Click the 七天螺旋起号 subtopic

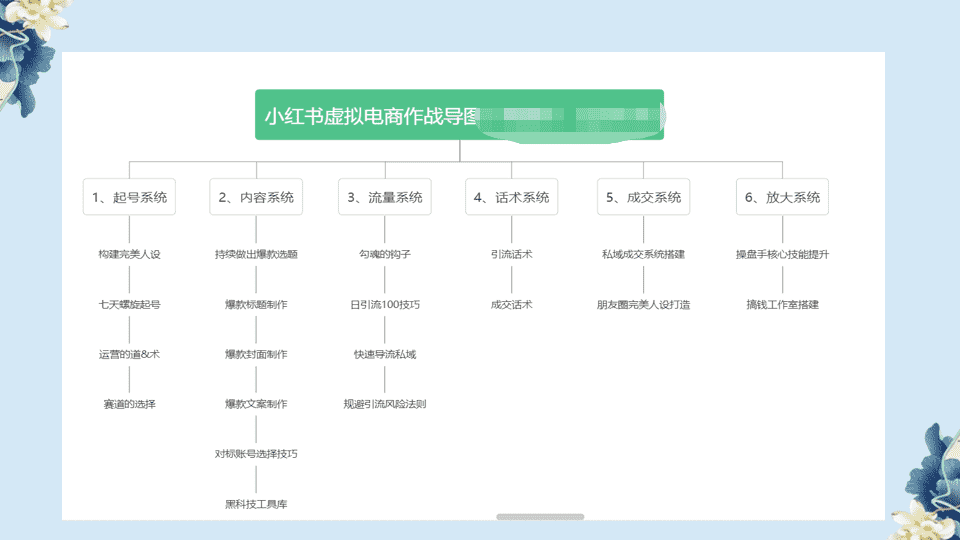coord(129,304)
